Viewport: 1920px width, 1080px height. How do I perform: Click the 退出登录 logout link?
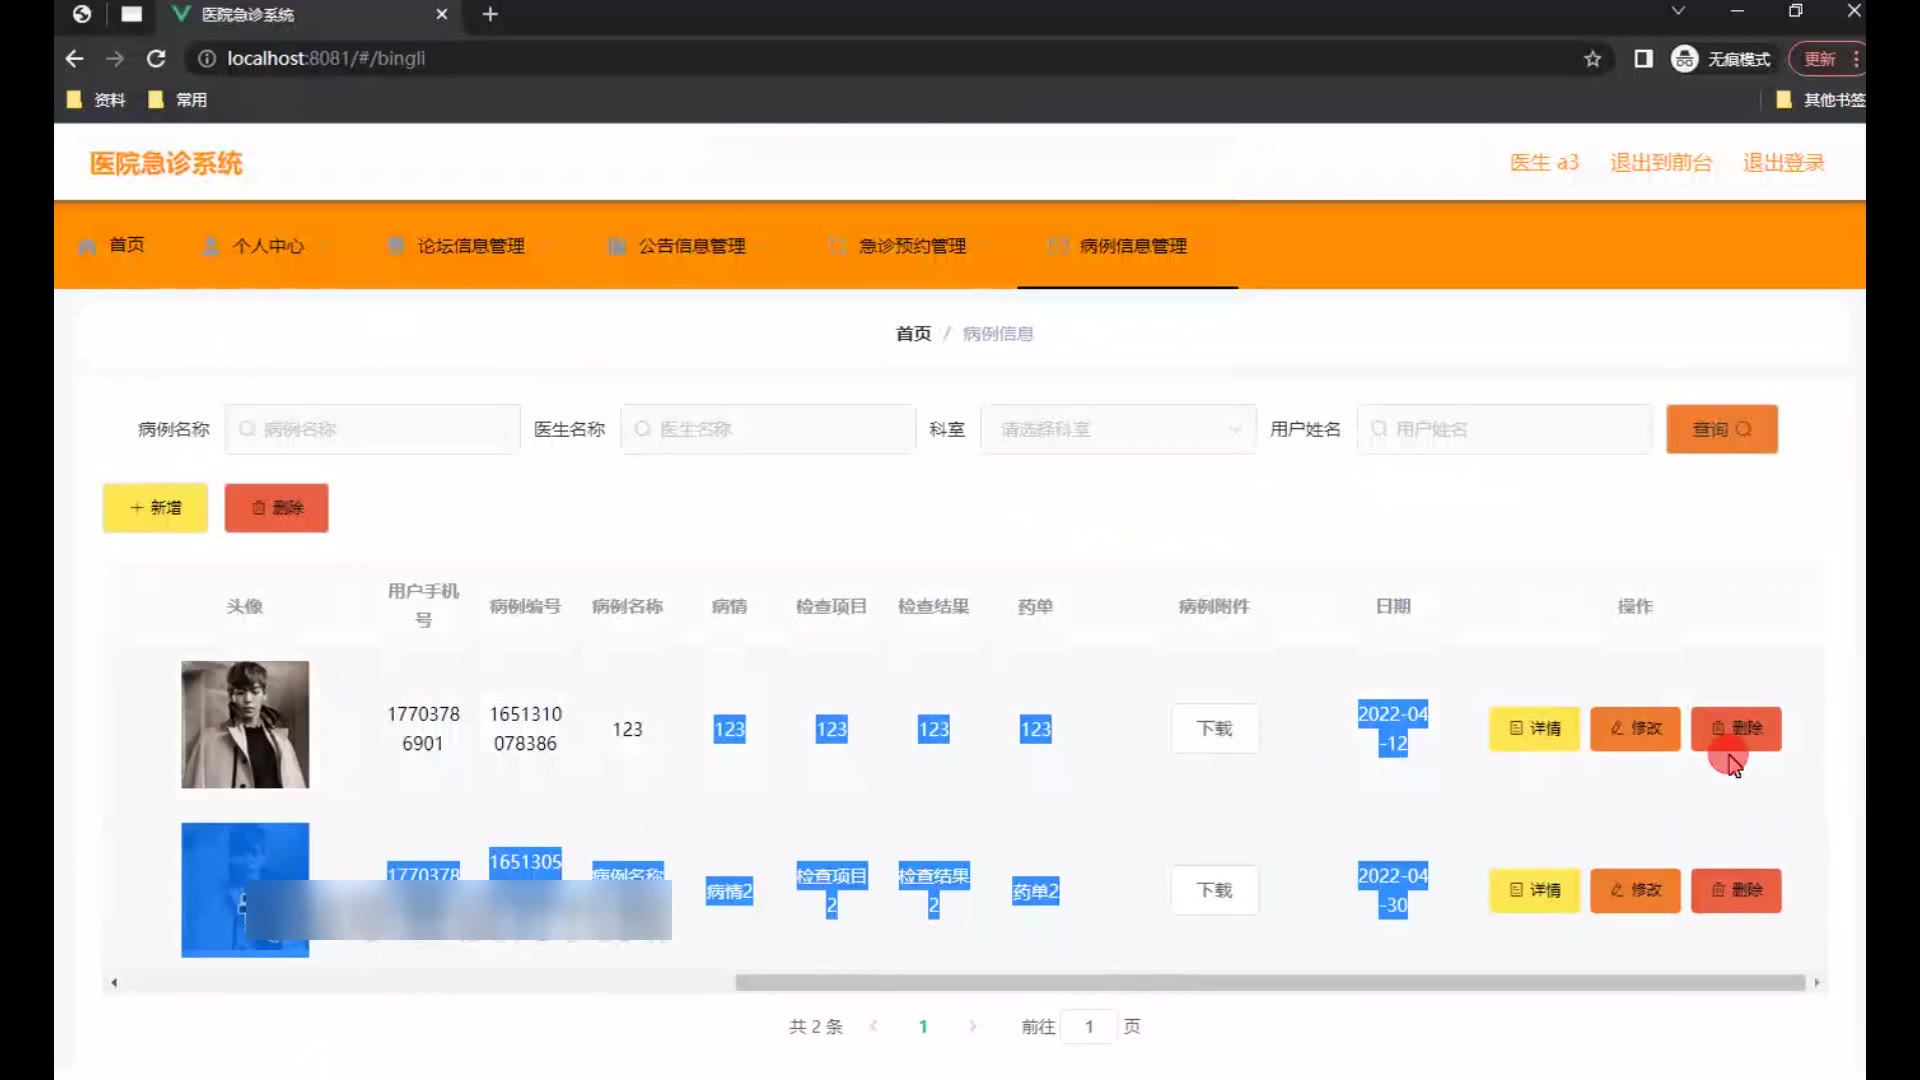tap(1783, 163)
